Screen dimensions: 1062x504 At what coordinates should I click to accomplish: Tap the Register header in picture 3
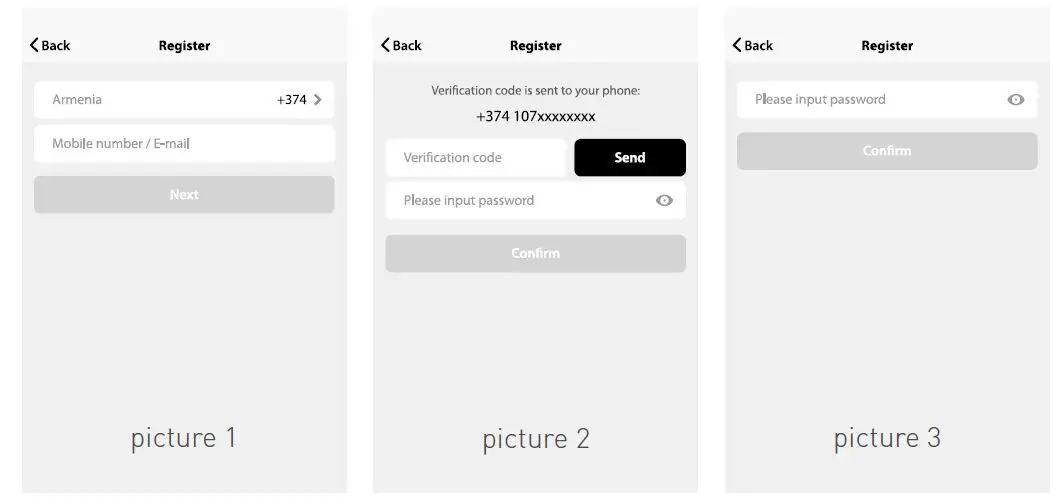coord(887,45)
